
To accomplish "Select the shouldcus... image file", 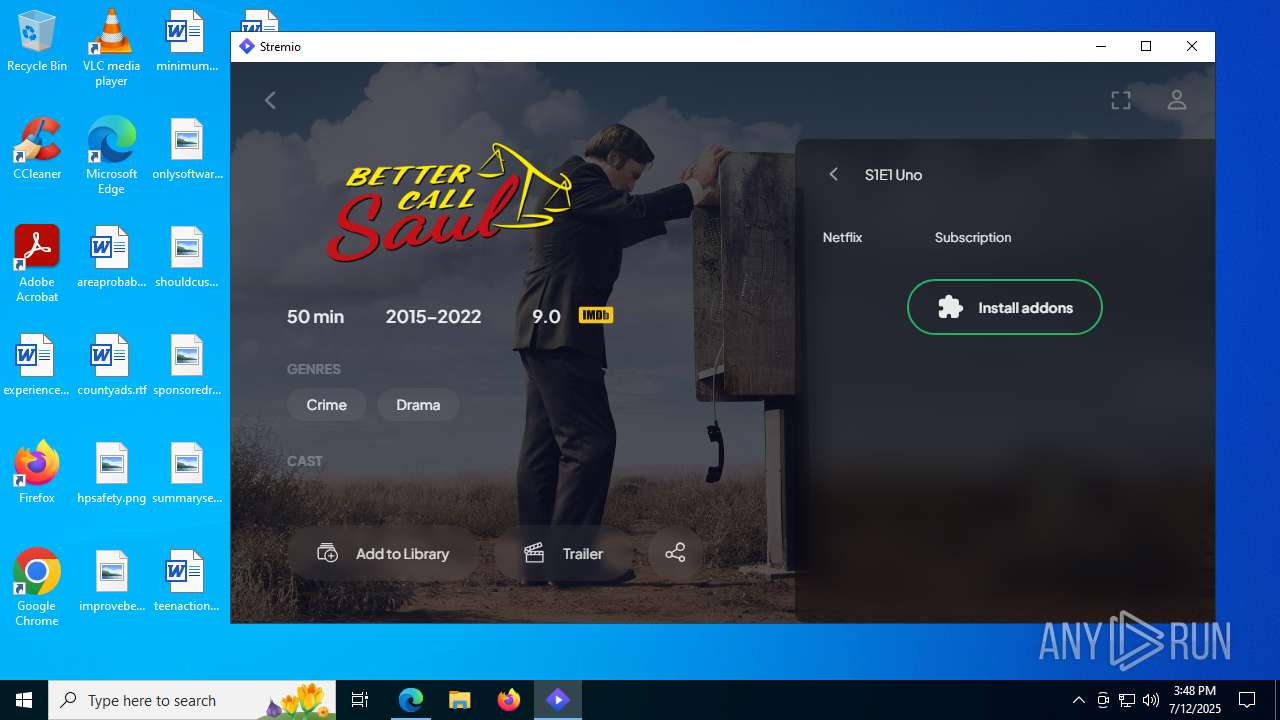I will (x=187, y=257).
